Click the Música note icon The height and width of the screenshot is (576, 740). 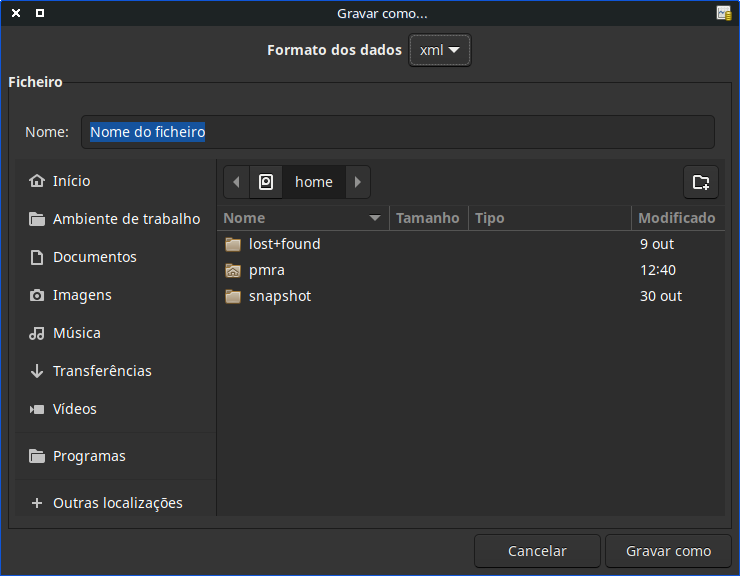[37, 333]
